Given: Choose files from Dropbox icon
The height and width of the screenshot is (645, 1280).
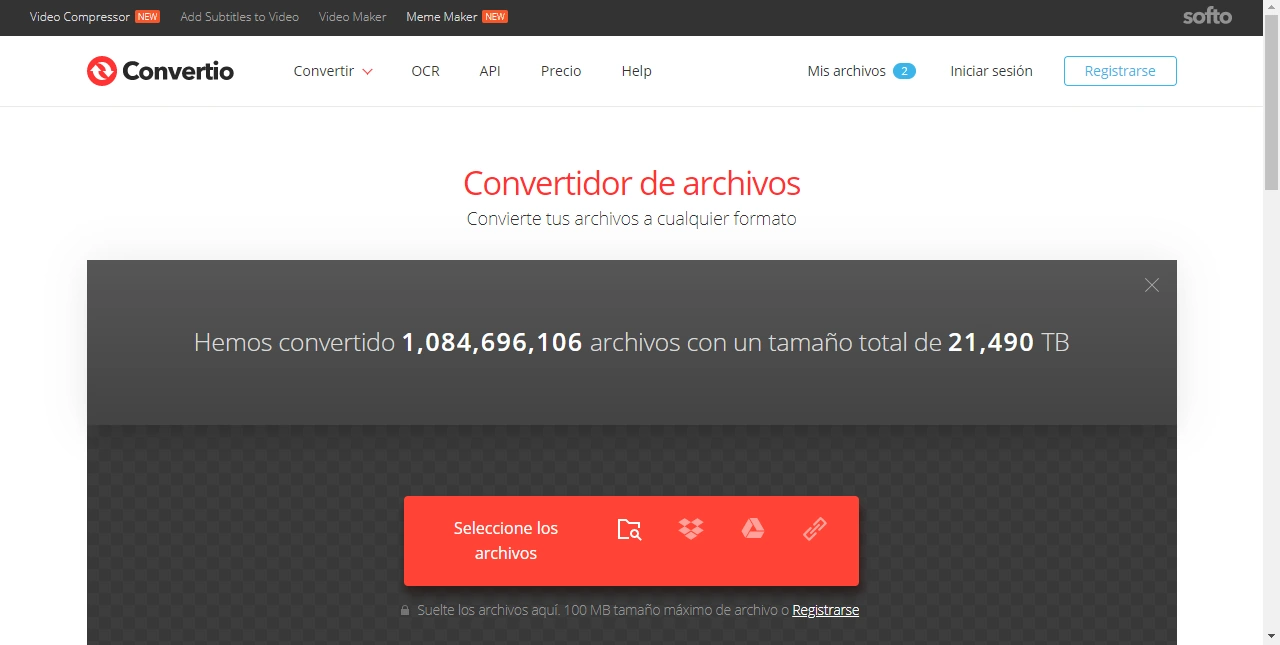Looking at the screenshot, I should [x=691, y=529].
